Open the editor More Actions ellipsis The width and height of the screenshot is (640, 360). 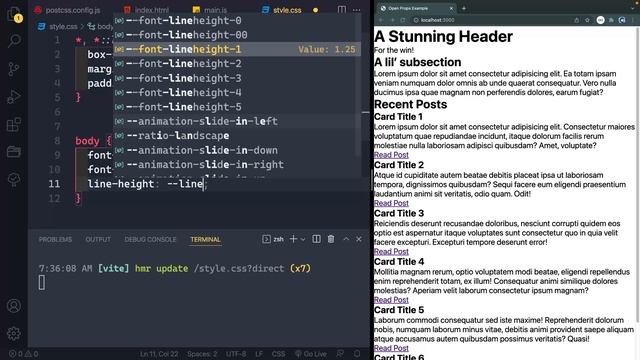pos(356,10)
